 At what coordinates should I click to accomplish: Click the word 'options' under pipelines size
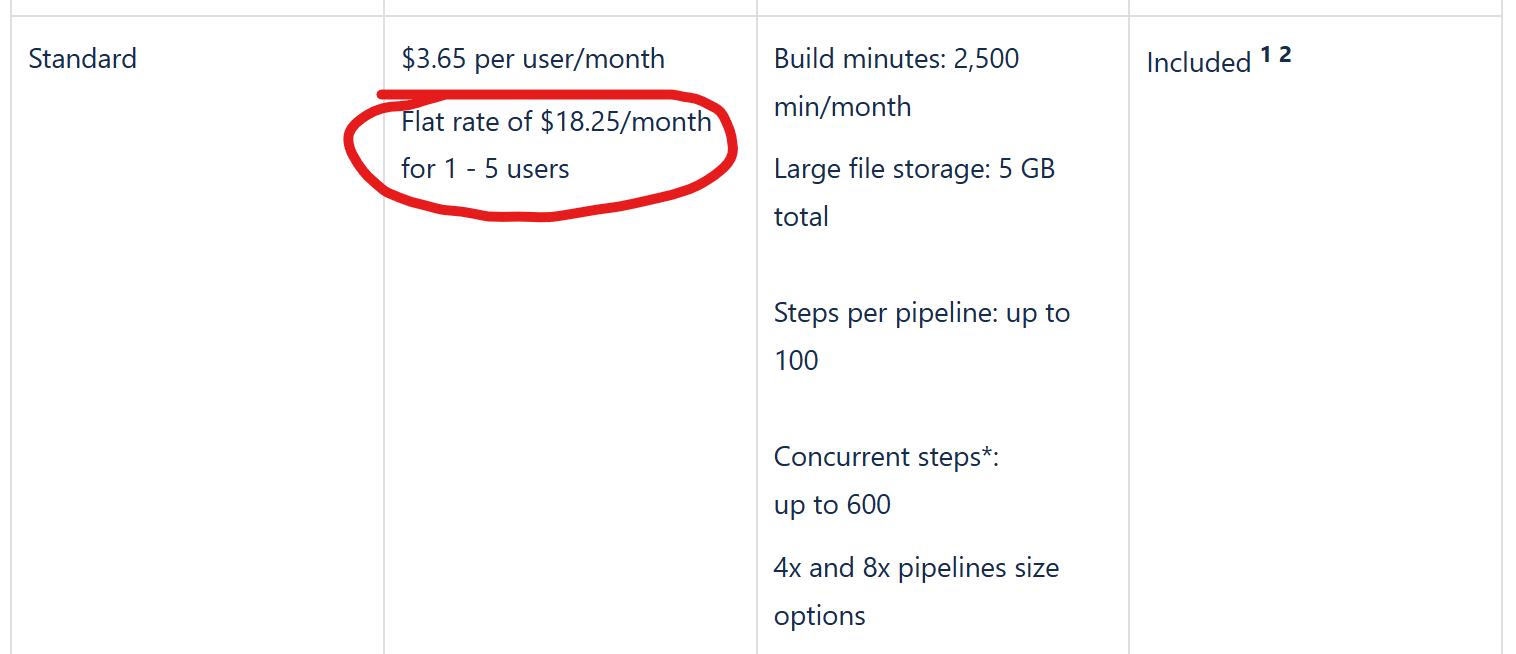click(819, 616)
